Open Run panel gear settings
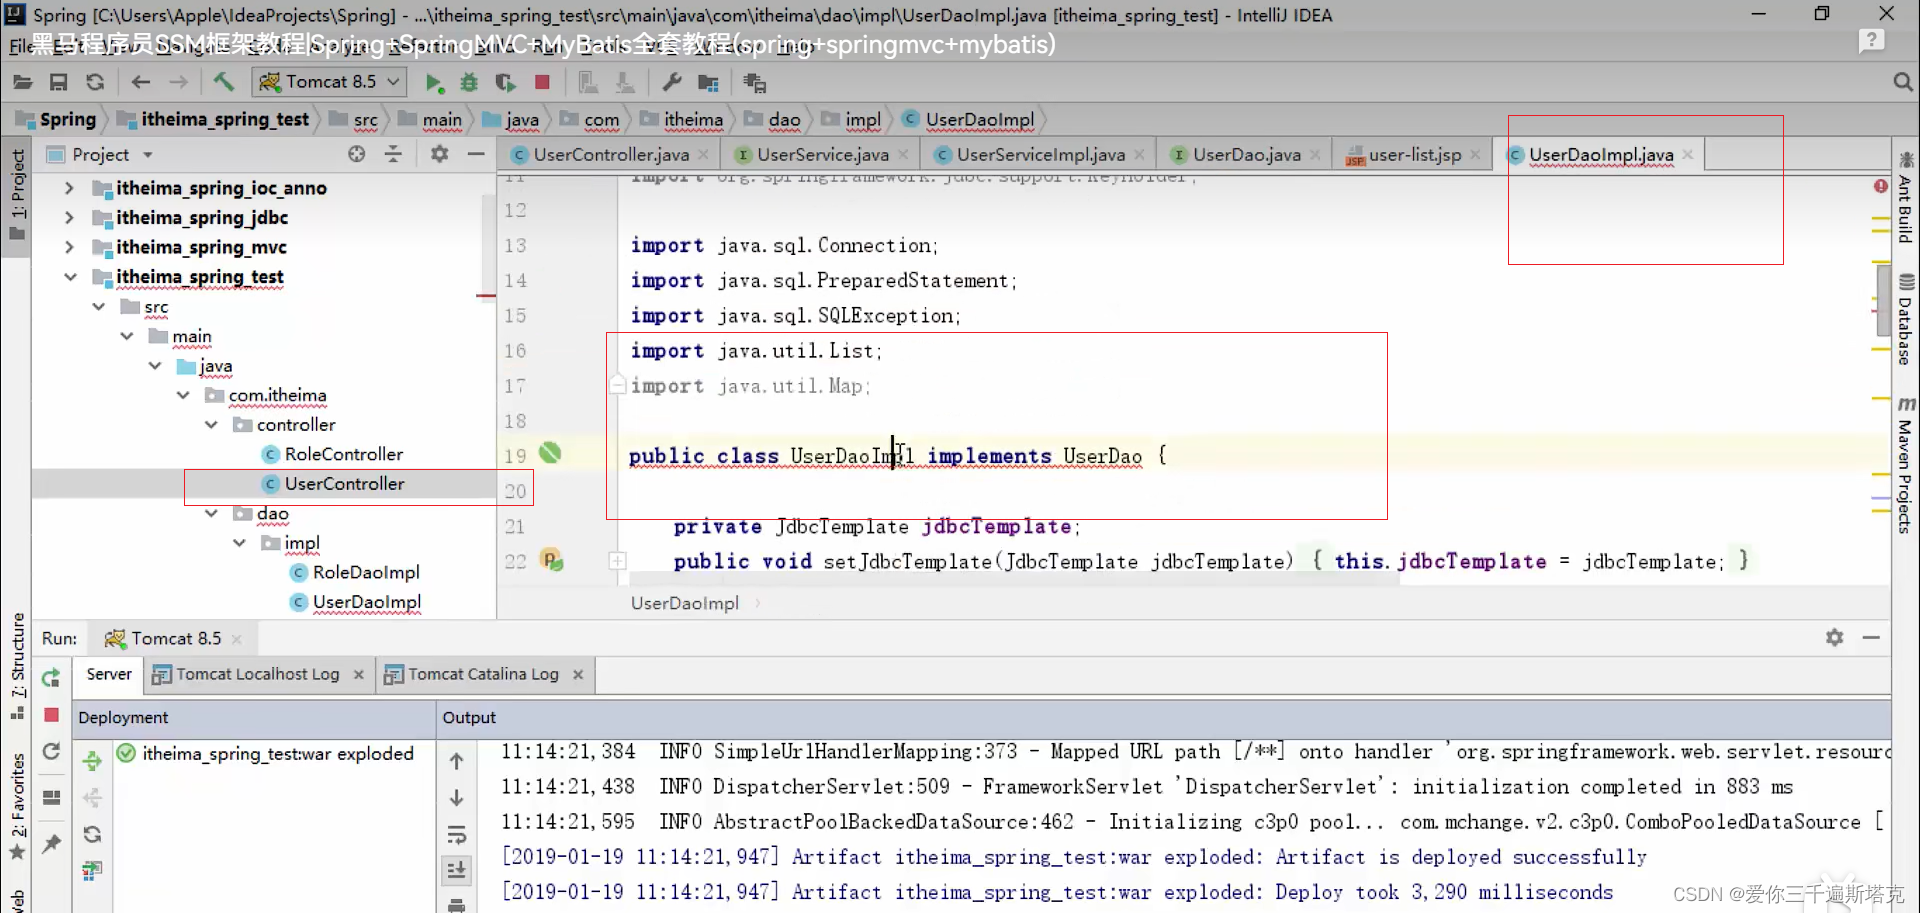 [1835, 638]
